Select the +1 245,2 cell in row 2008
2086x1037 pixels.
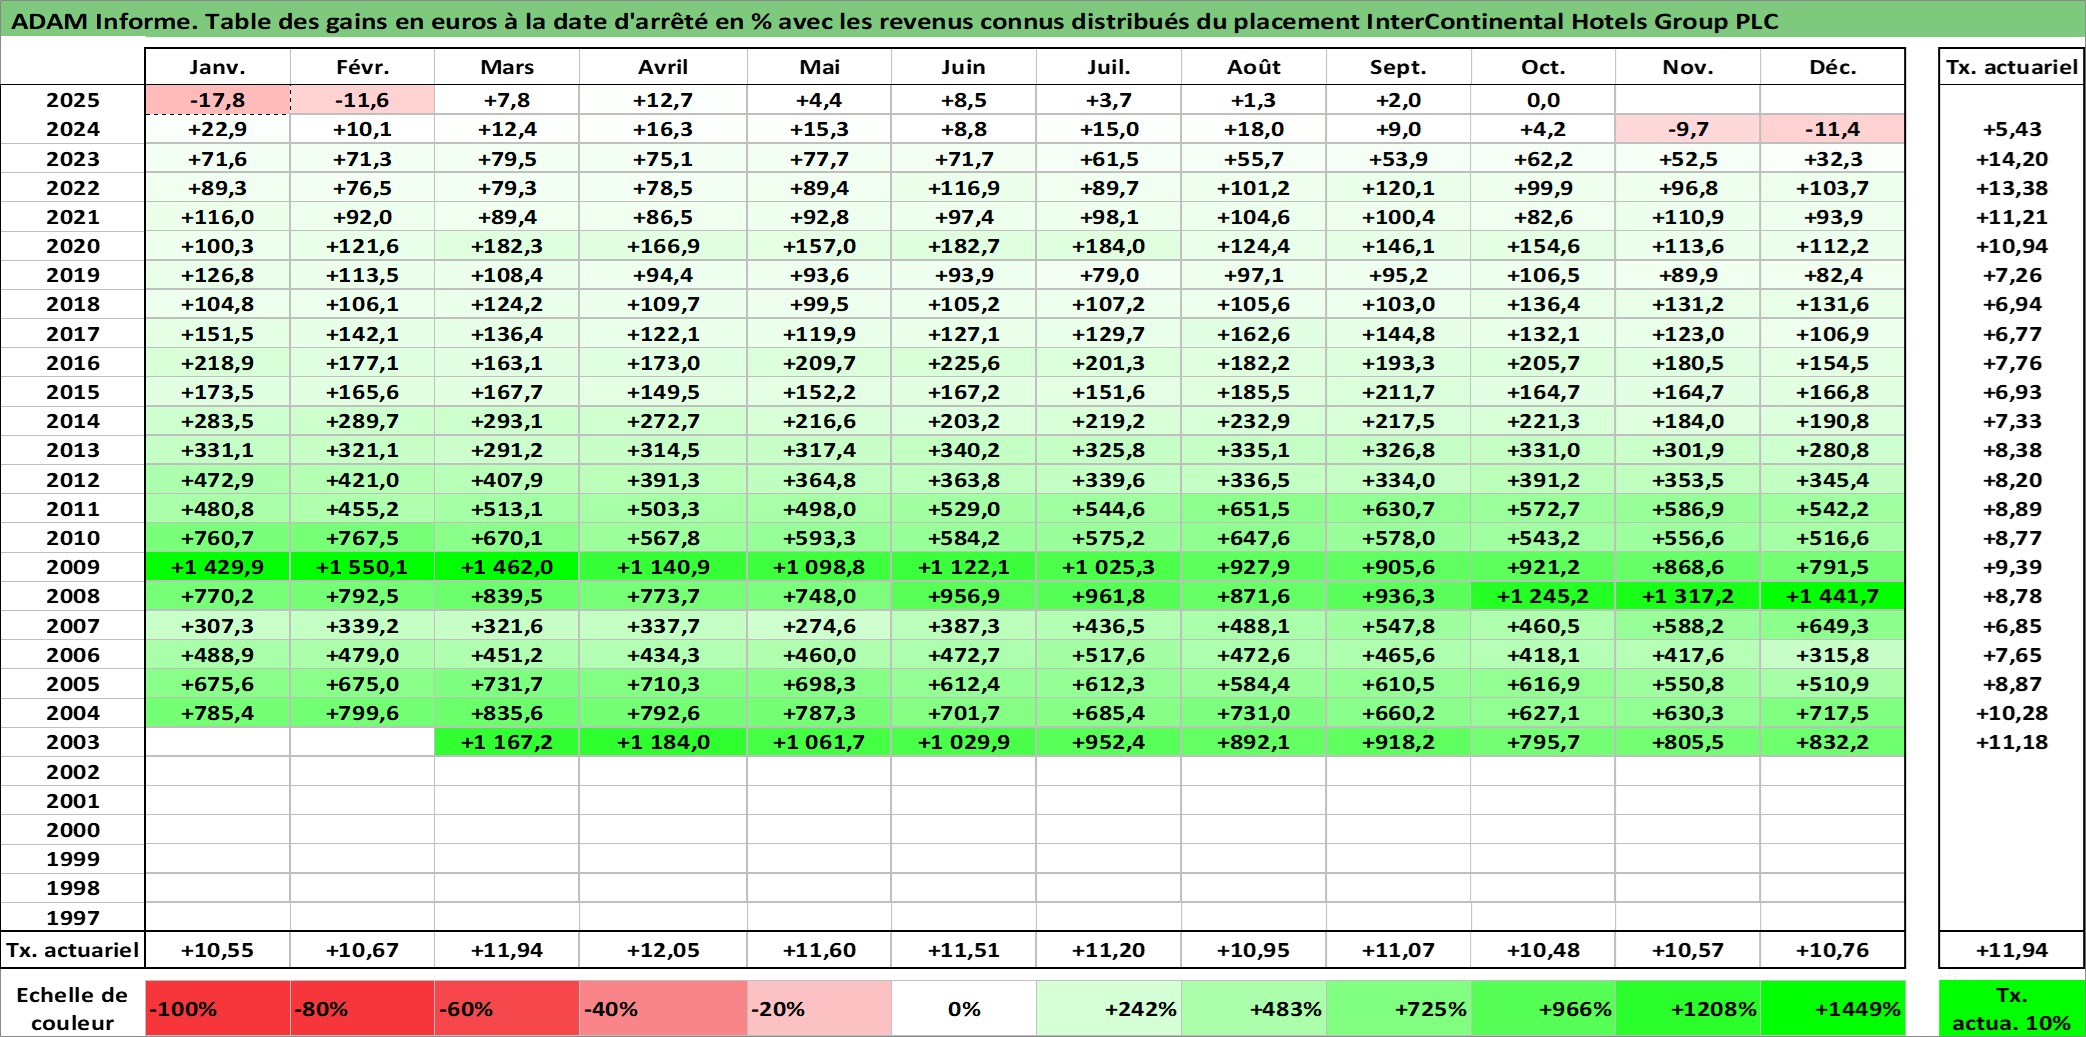point(1543,596)
